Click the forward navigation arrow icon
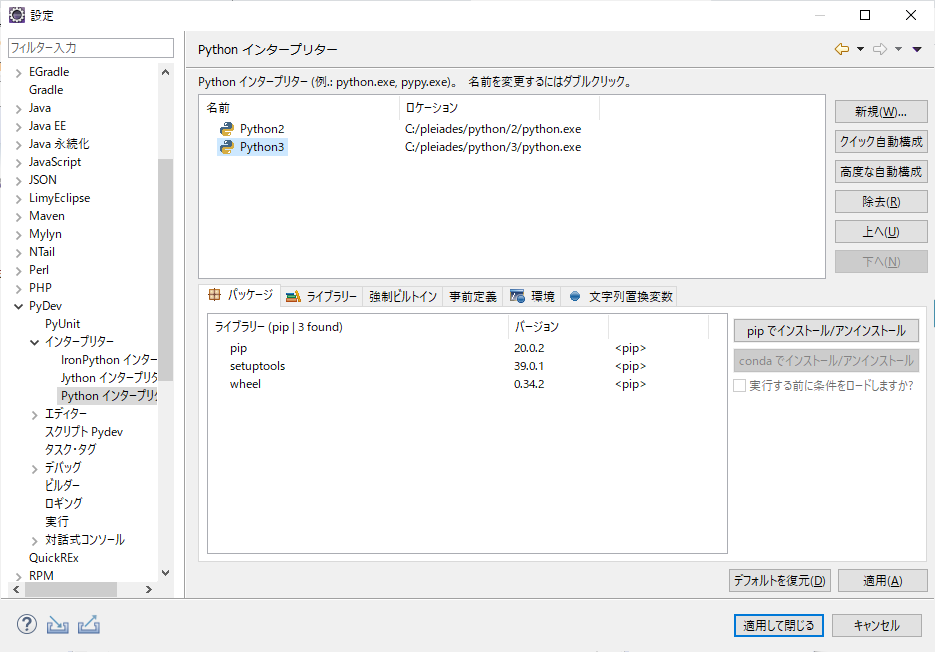This screenshot has height=652, width=935. point(880,49)
